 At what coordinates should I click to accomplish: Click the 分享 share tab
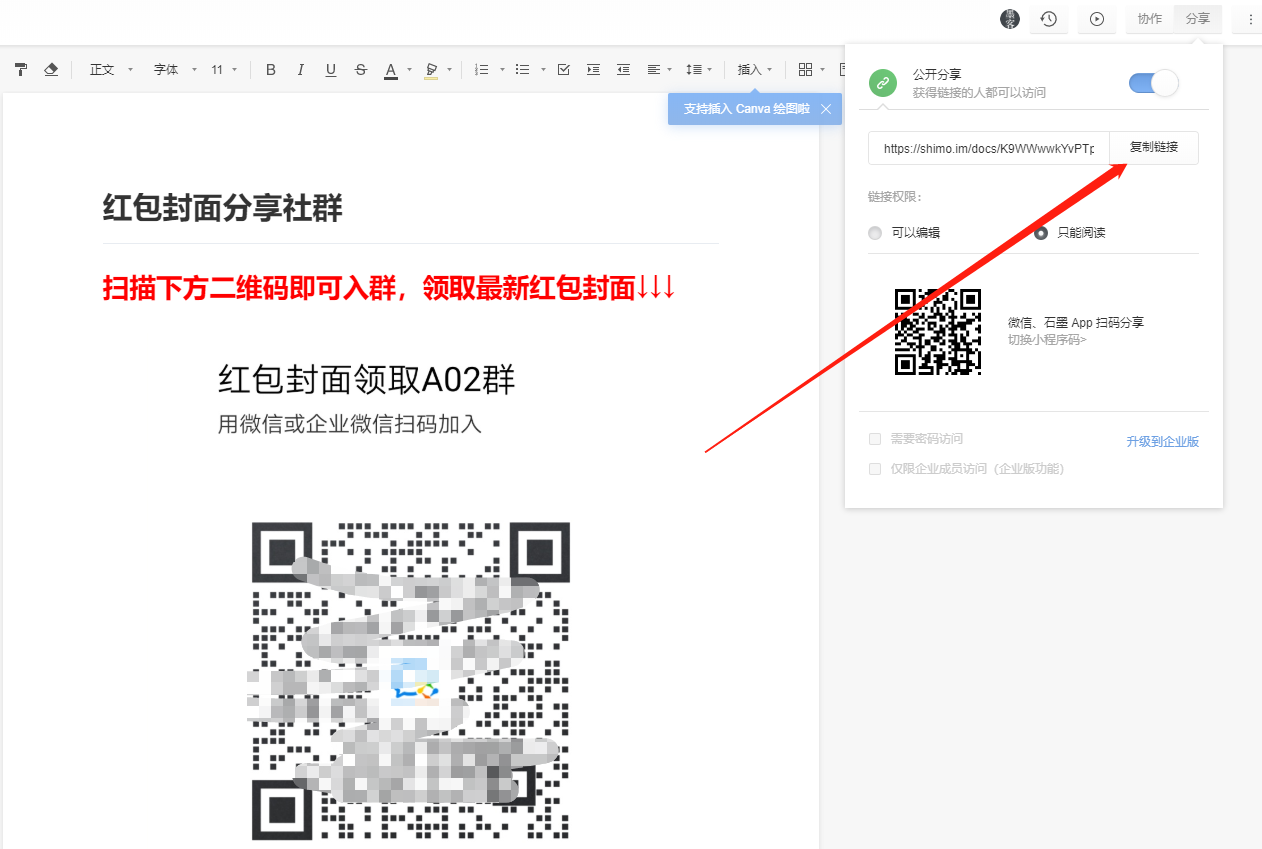[1197, 19]
